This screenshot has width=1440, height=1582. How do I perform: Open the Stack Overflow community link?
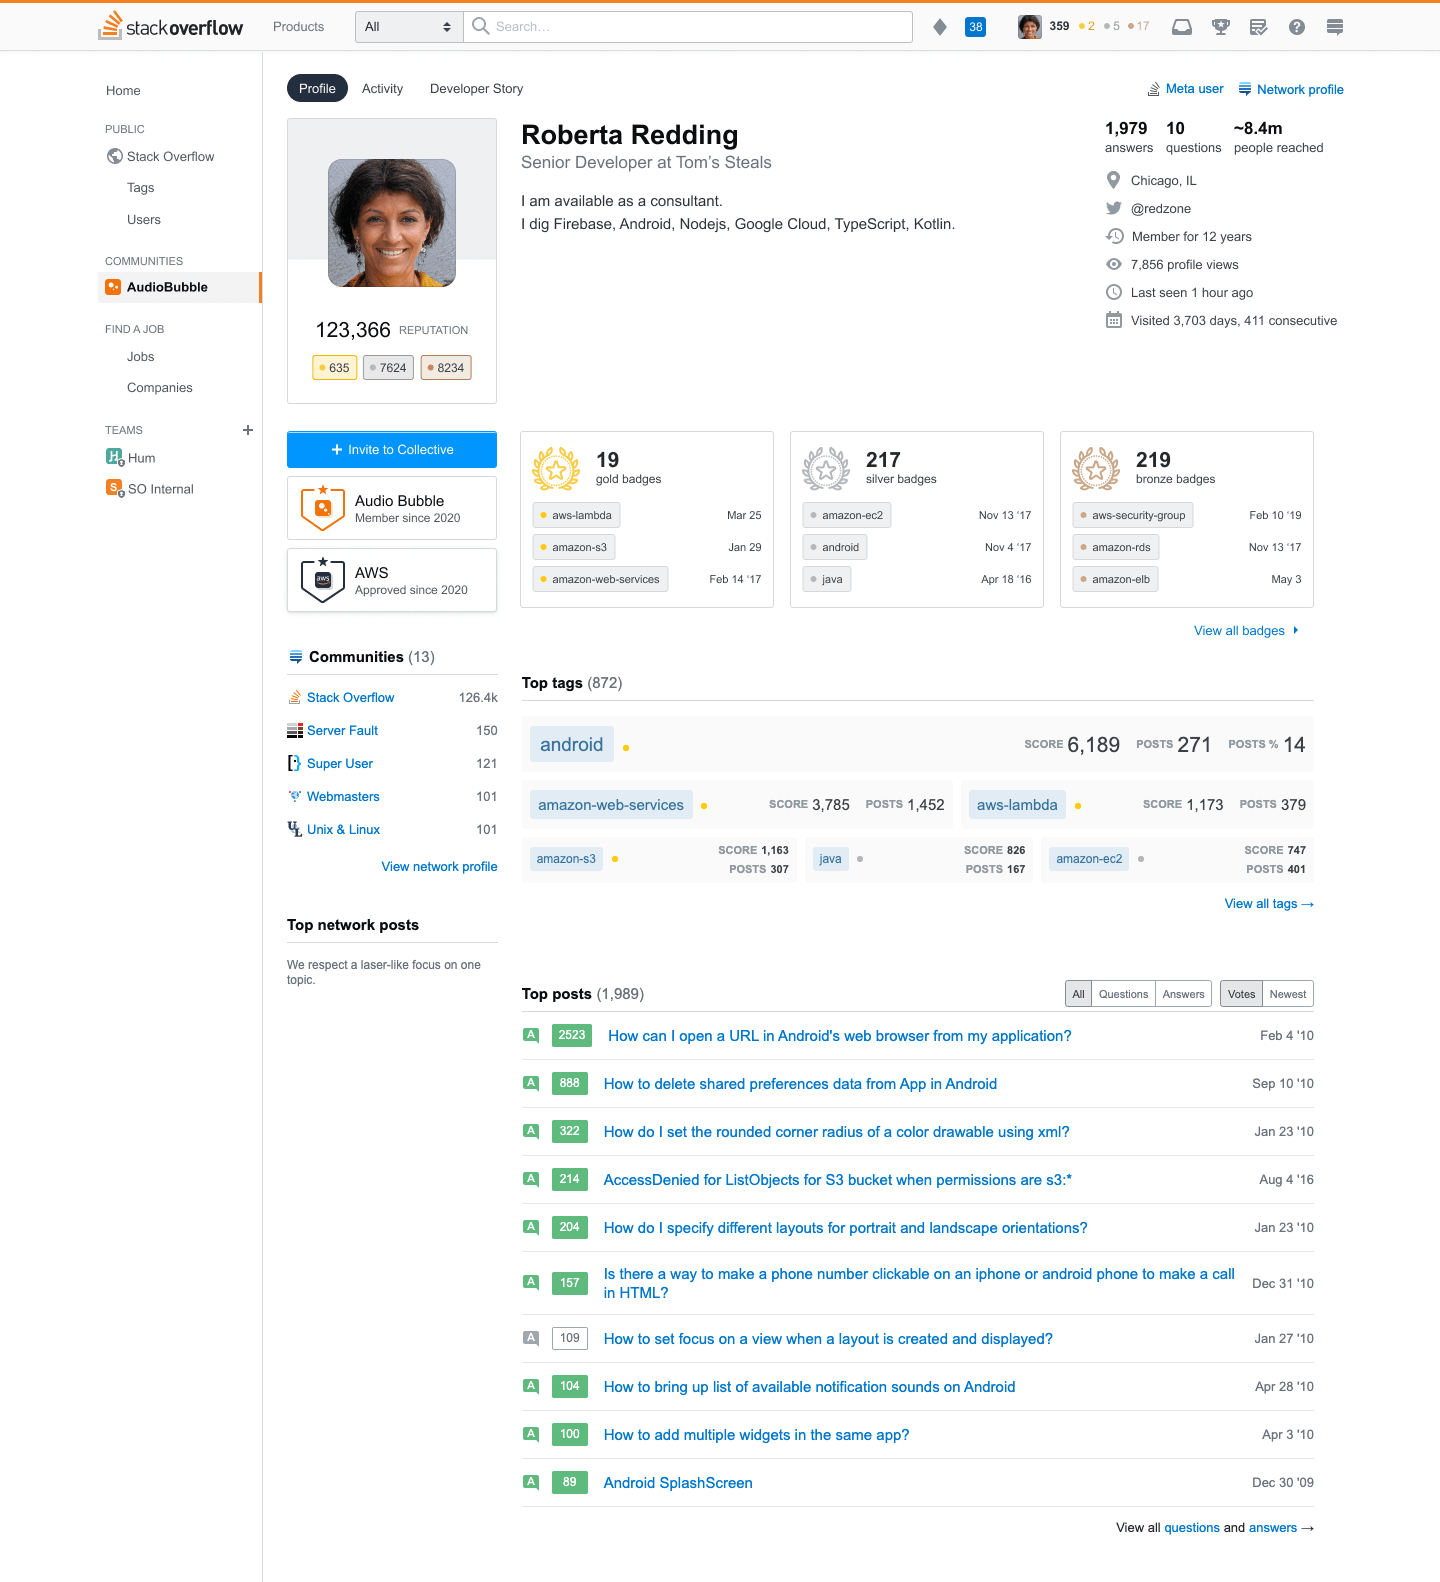click(350, 698)
